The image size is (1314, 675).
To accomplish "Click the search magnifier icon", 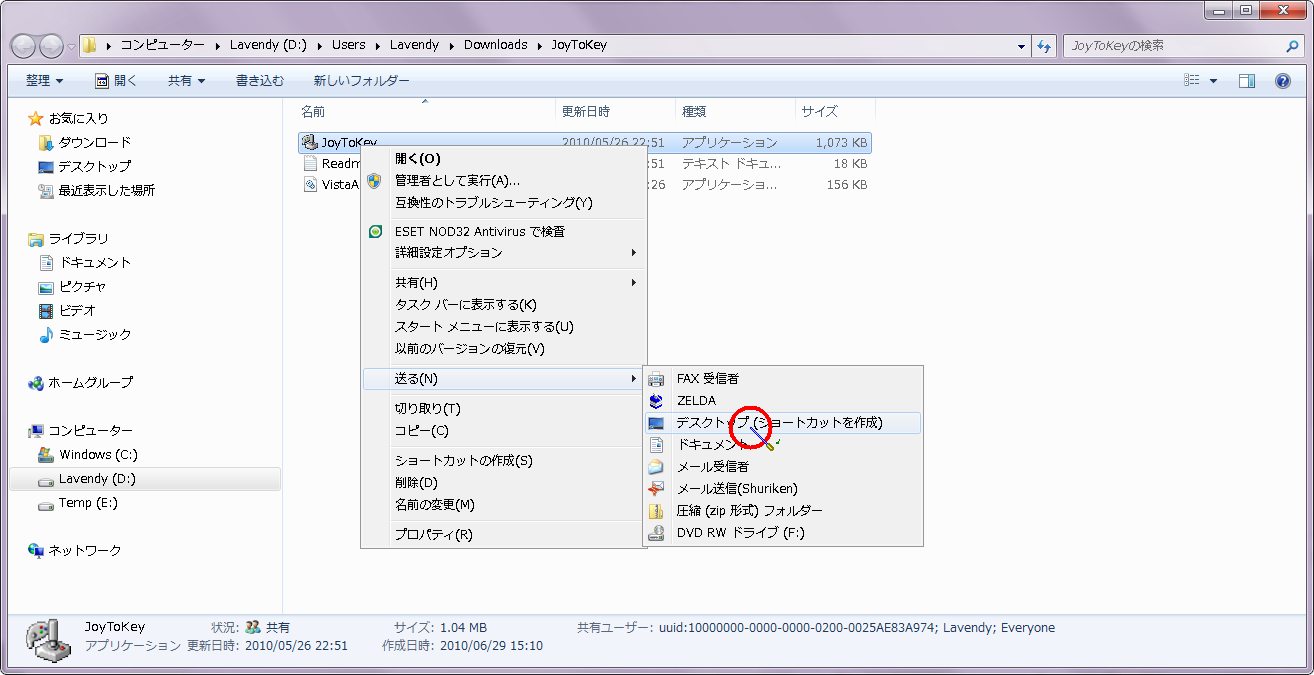I will click(1292, 46).
